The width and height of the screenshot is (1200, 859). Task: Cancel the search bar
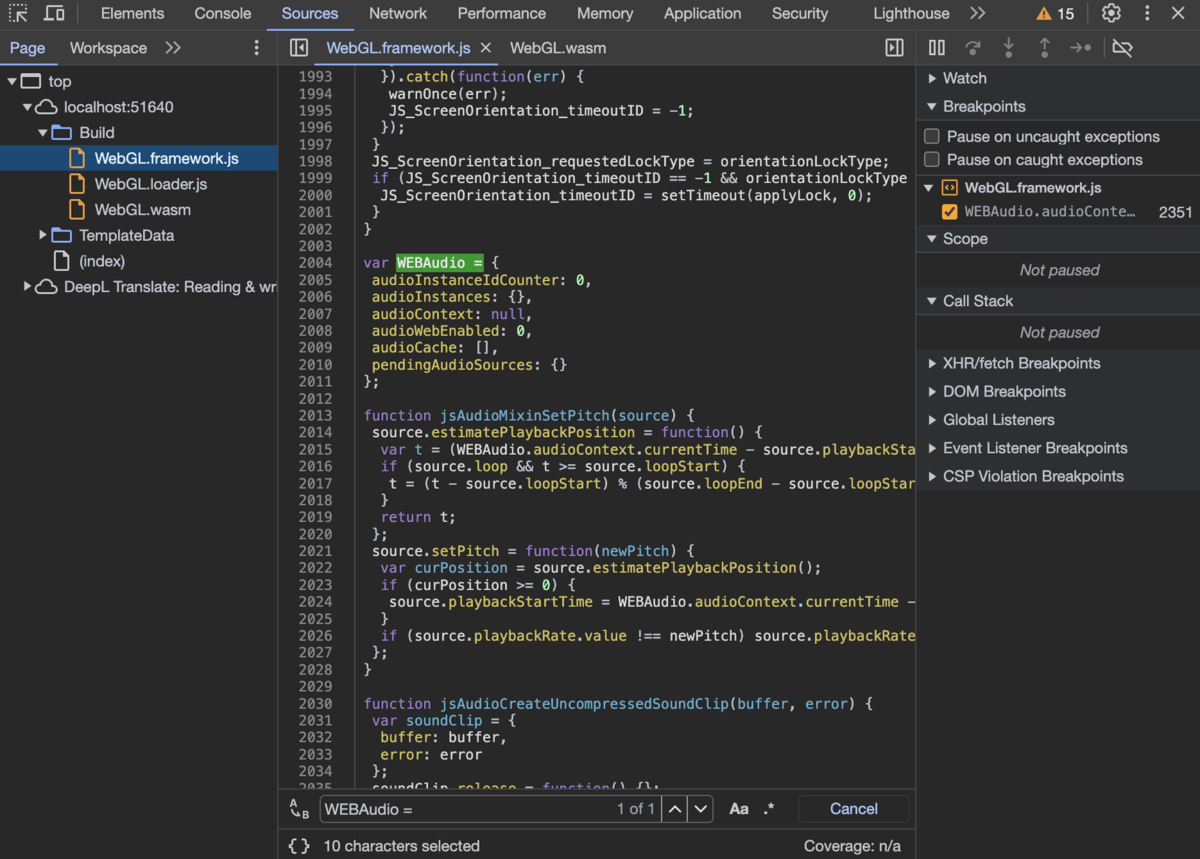pyautogui.click(x=853, y=809)
